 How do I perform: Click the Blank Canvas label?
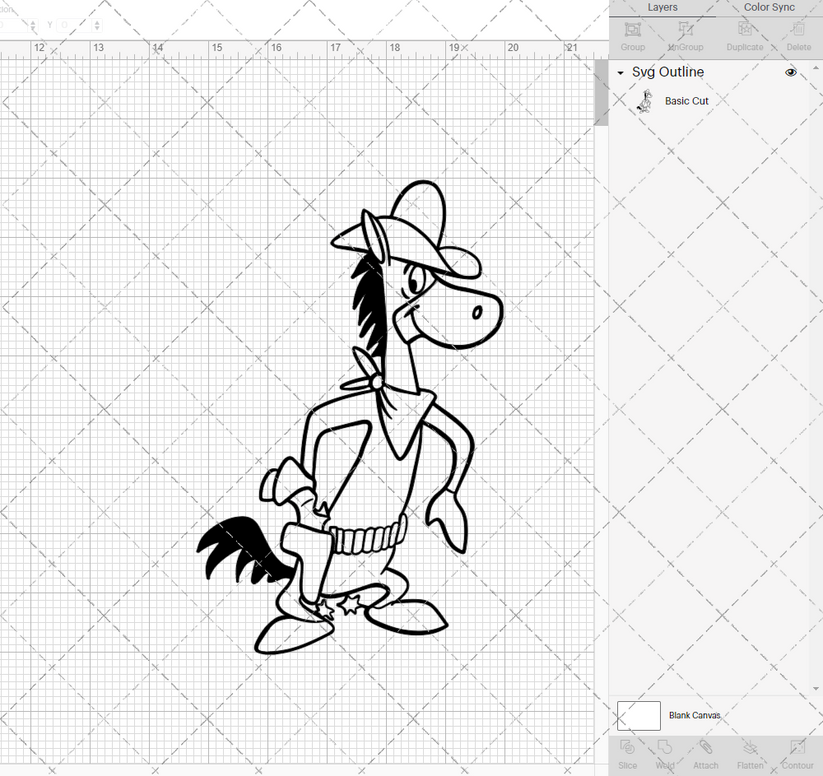click(694, 715)
